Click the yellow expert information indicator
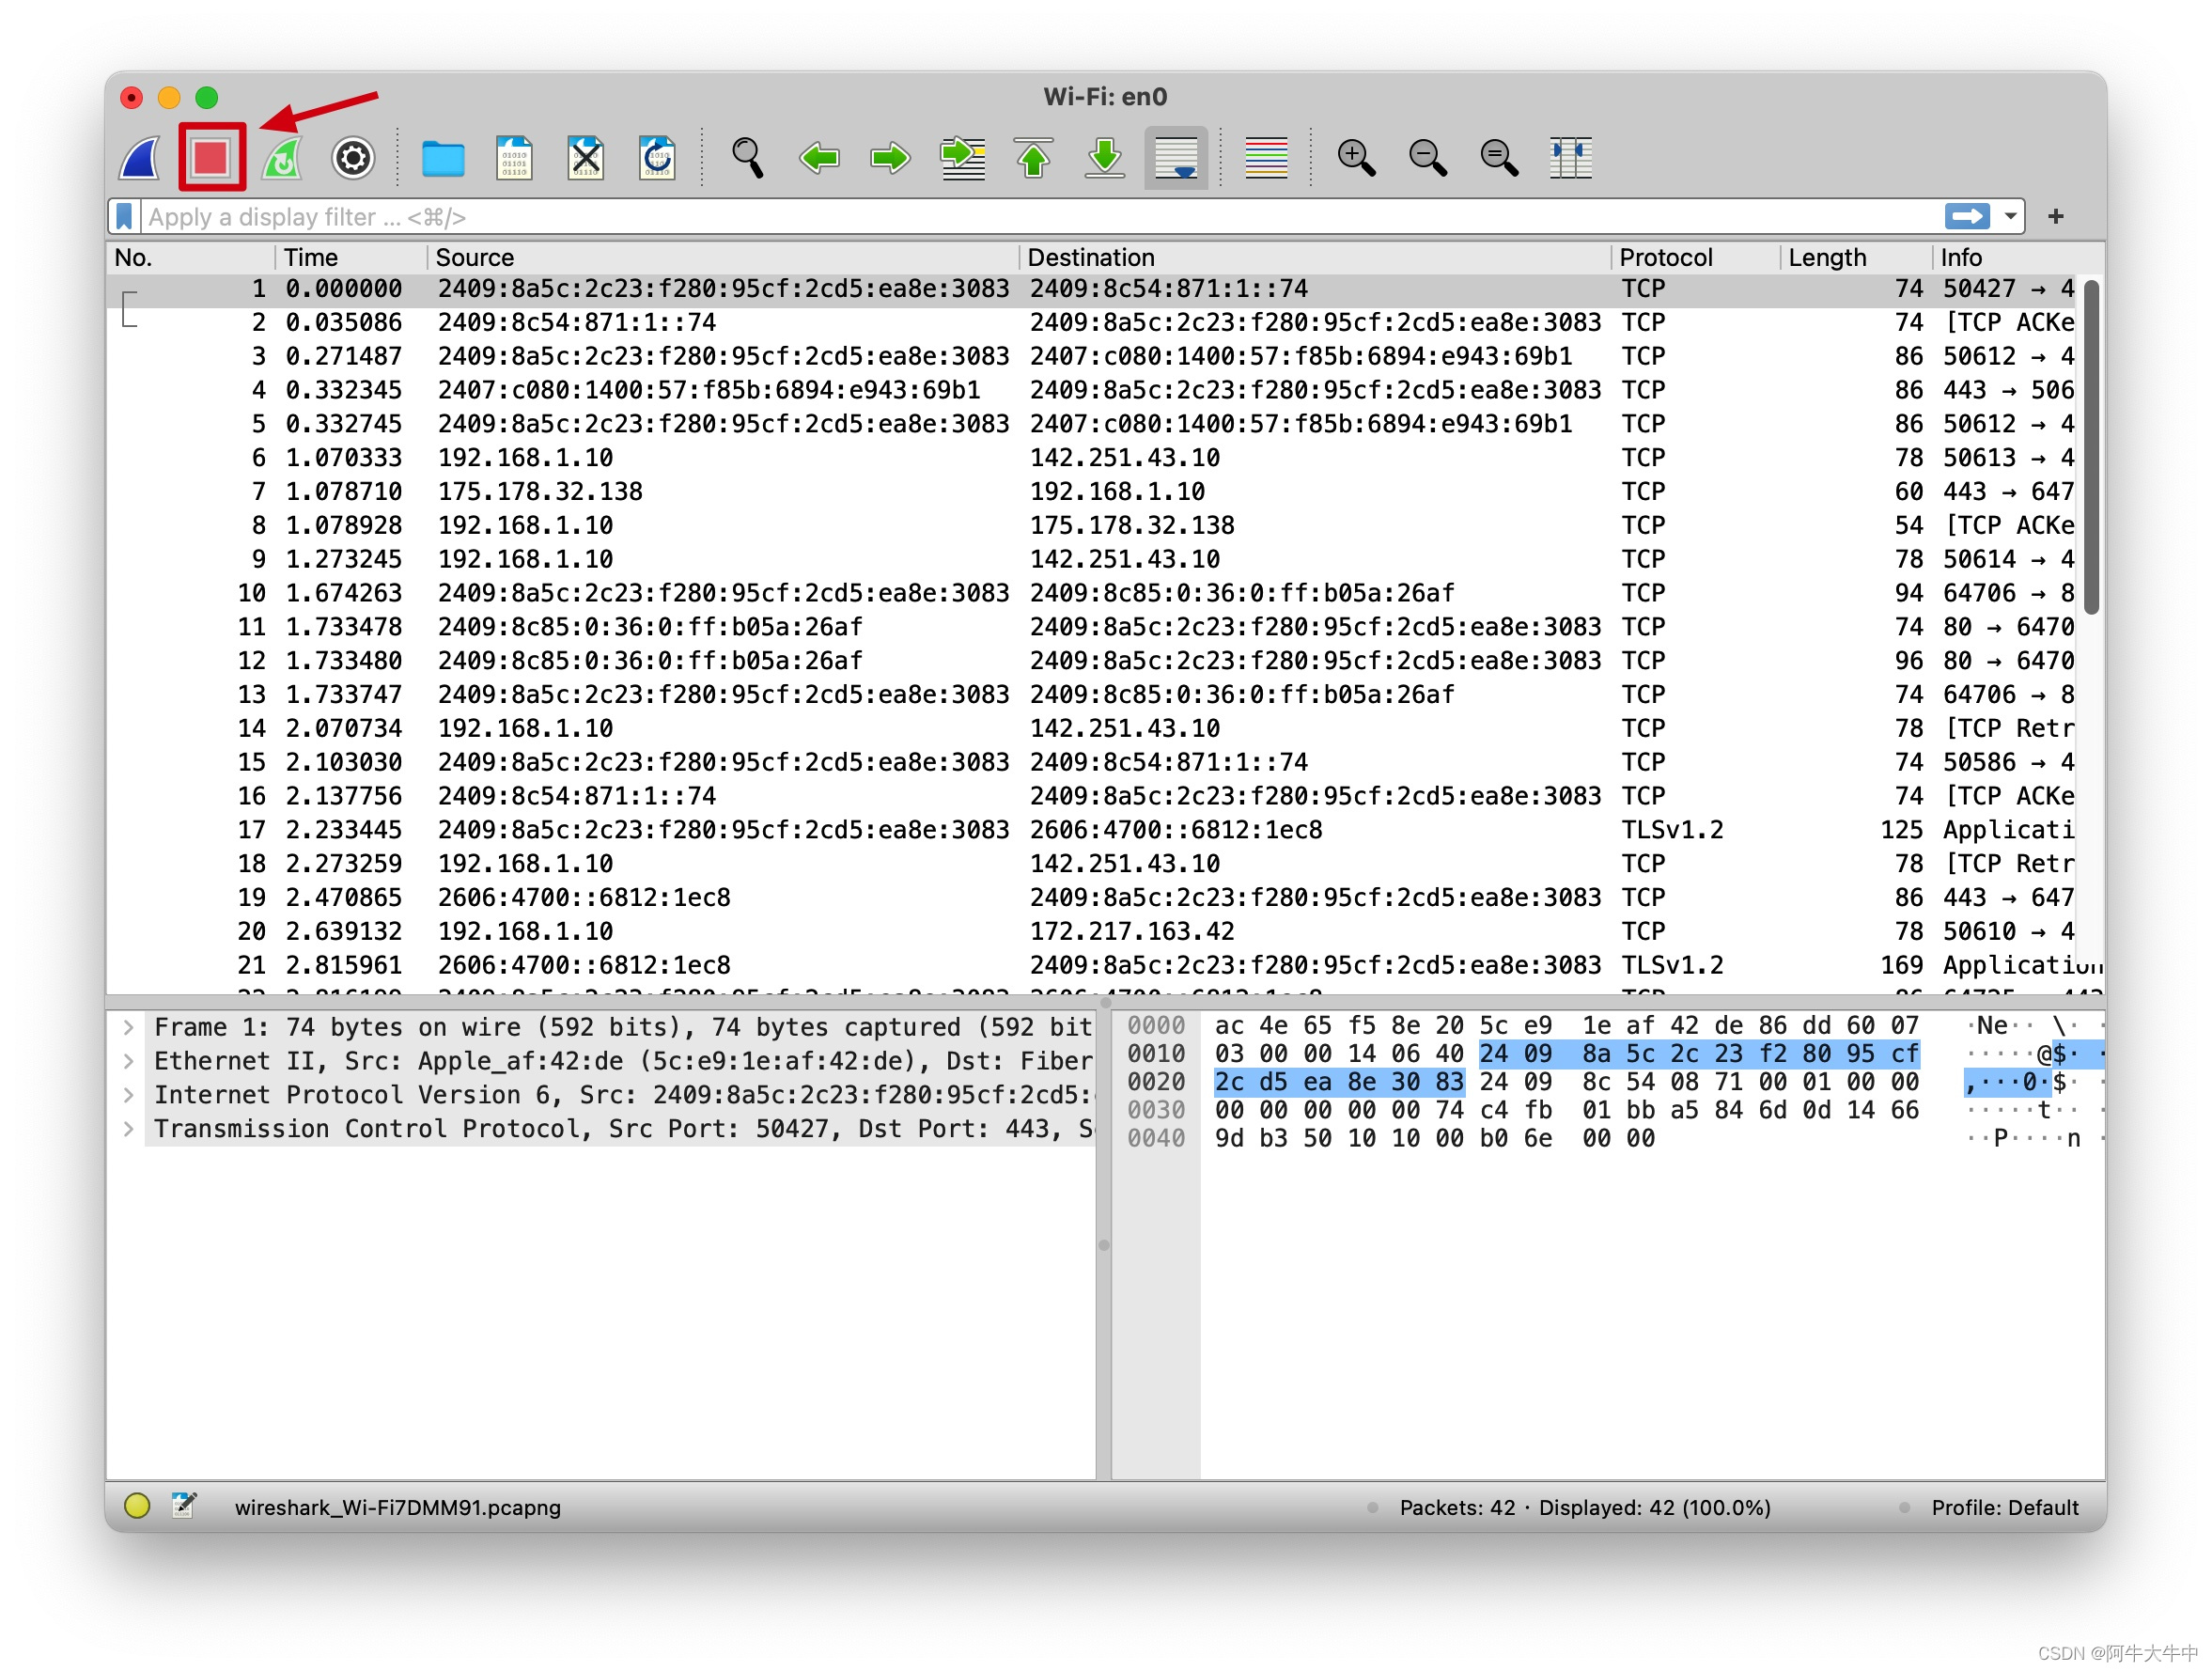This screenshot has height=1671, width=2212. point(137,1506)
